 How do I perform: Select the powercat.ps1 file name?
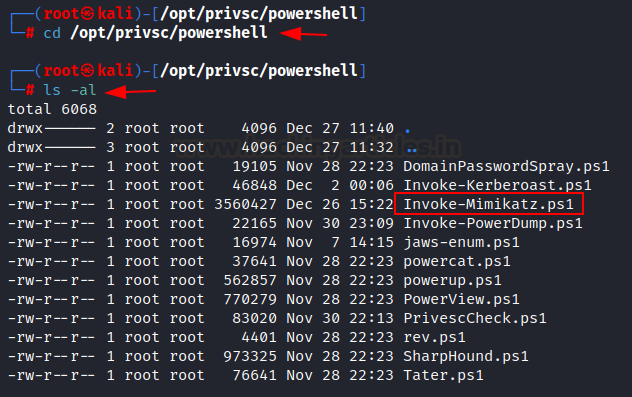pos(457,261)
